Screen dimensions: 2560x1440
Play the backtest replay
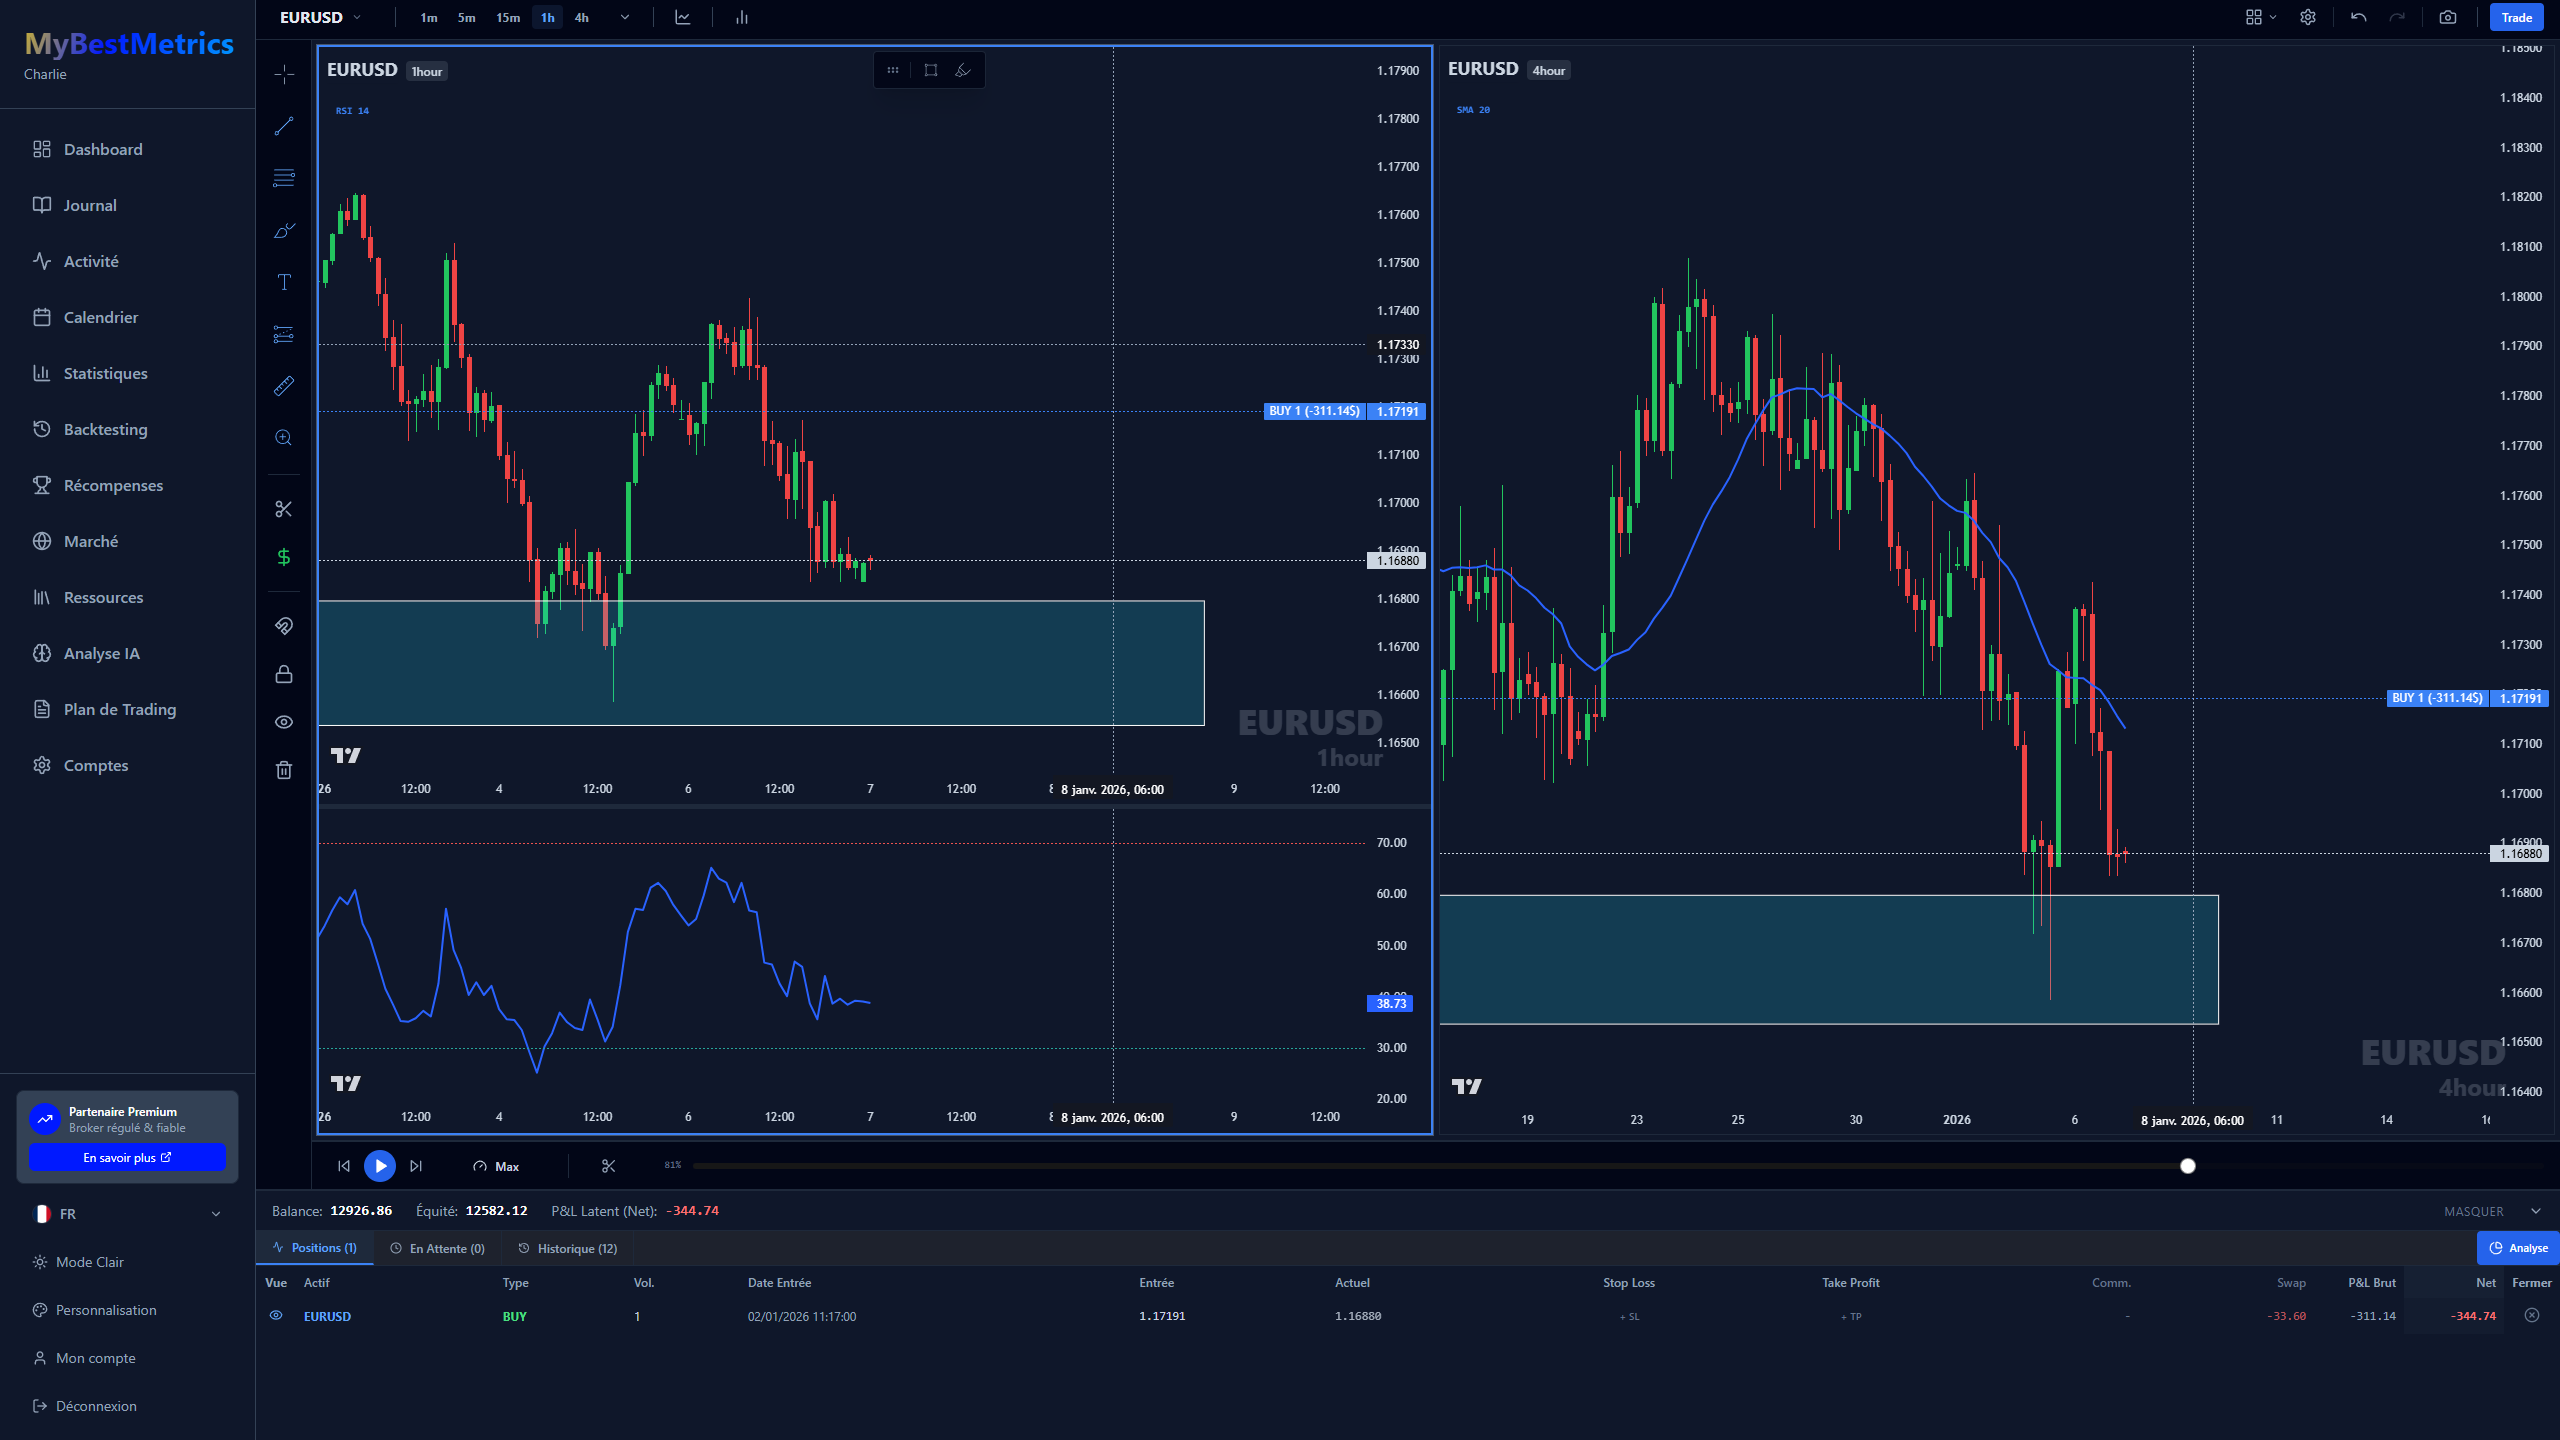pyautogui.click(x=380, y=1166)
